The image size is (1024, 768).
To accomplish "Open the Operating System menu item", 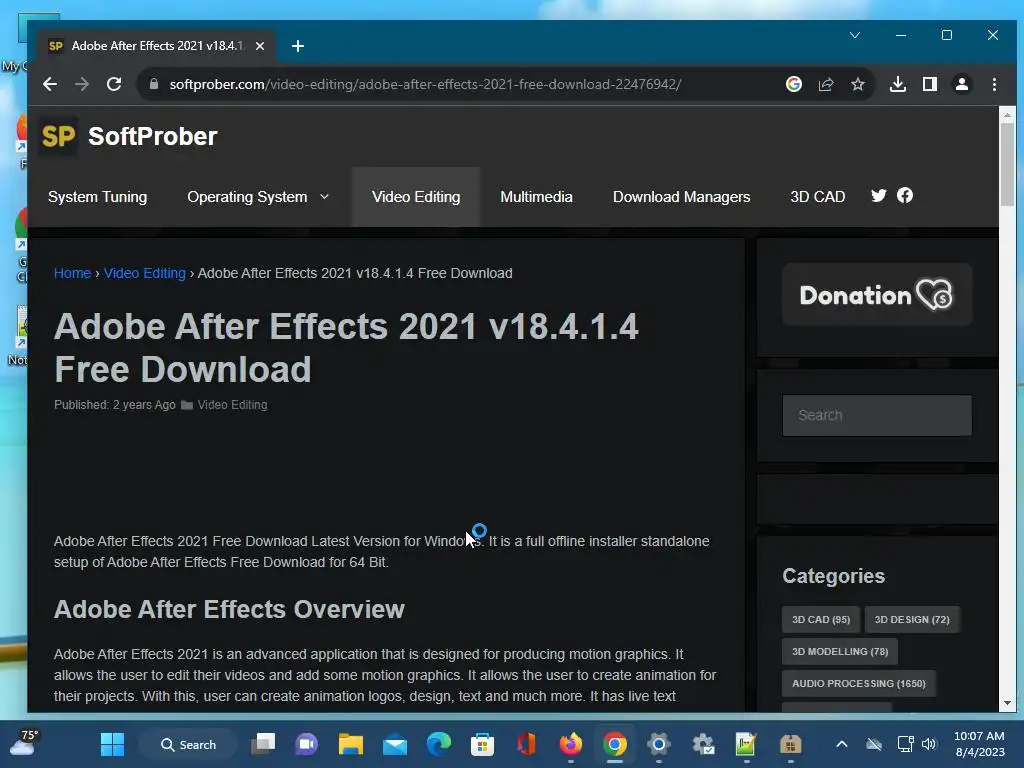I will click(x=247, y=197).
